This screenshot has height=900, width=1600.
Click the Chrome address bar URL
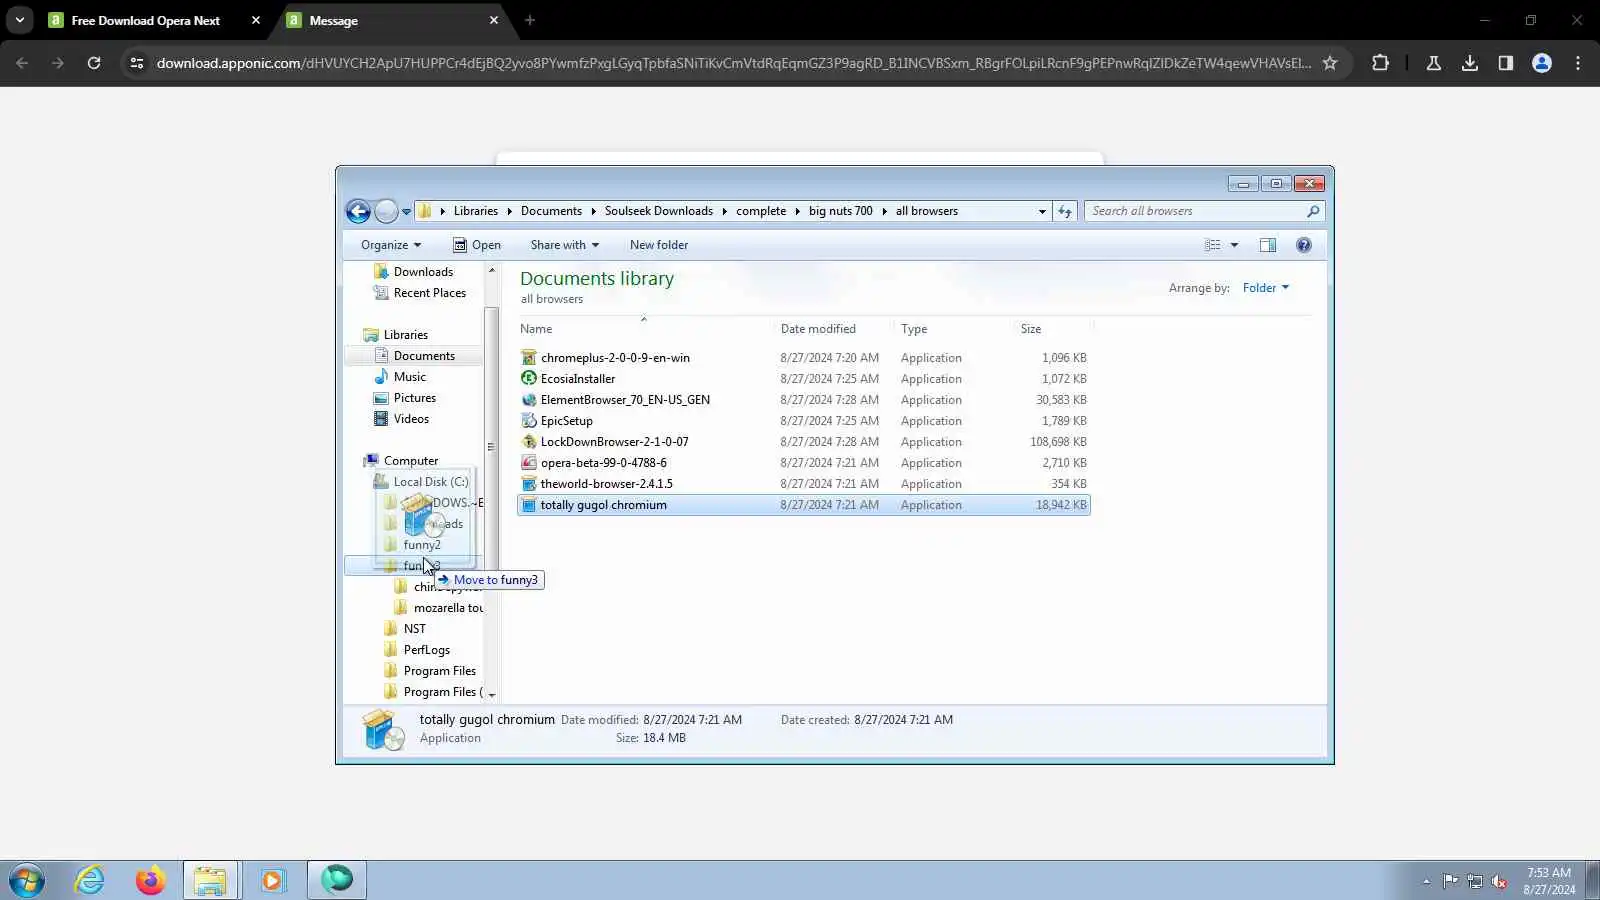tap(734, 63)
